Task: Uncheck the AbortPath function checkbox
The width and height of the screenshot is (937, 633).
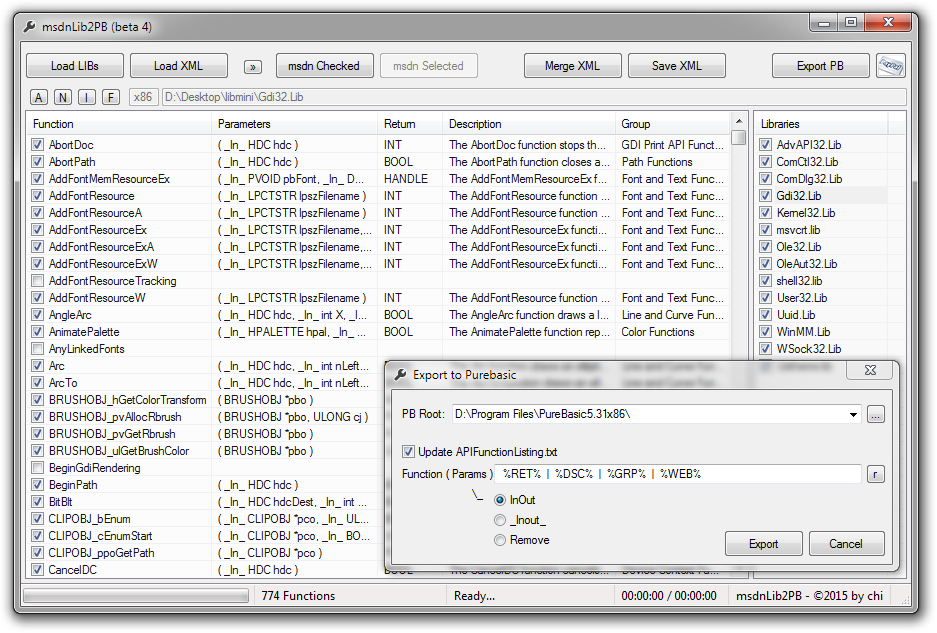Action: (38, 162)
